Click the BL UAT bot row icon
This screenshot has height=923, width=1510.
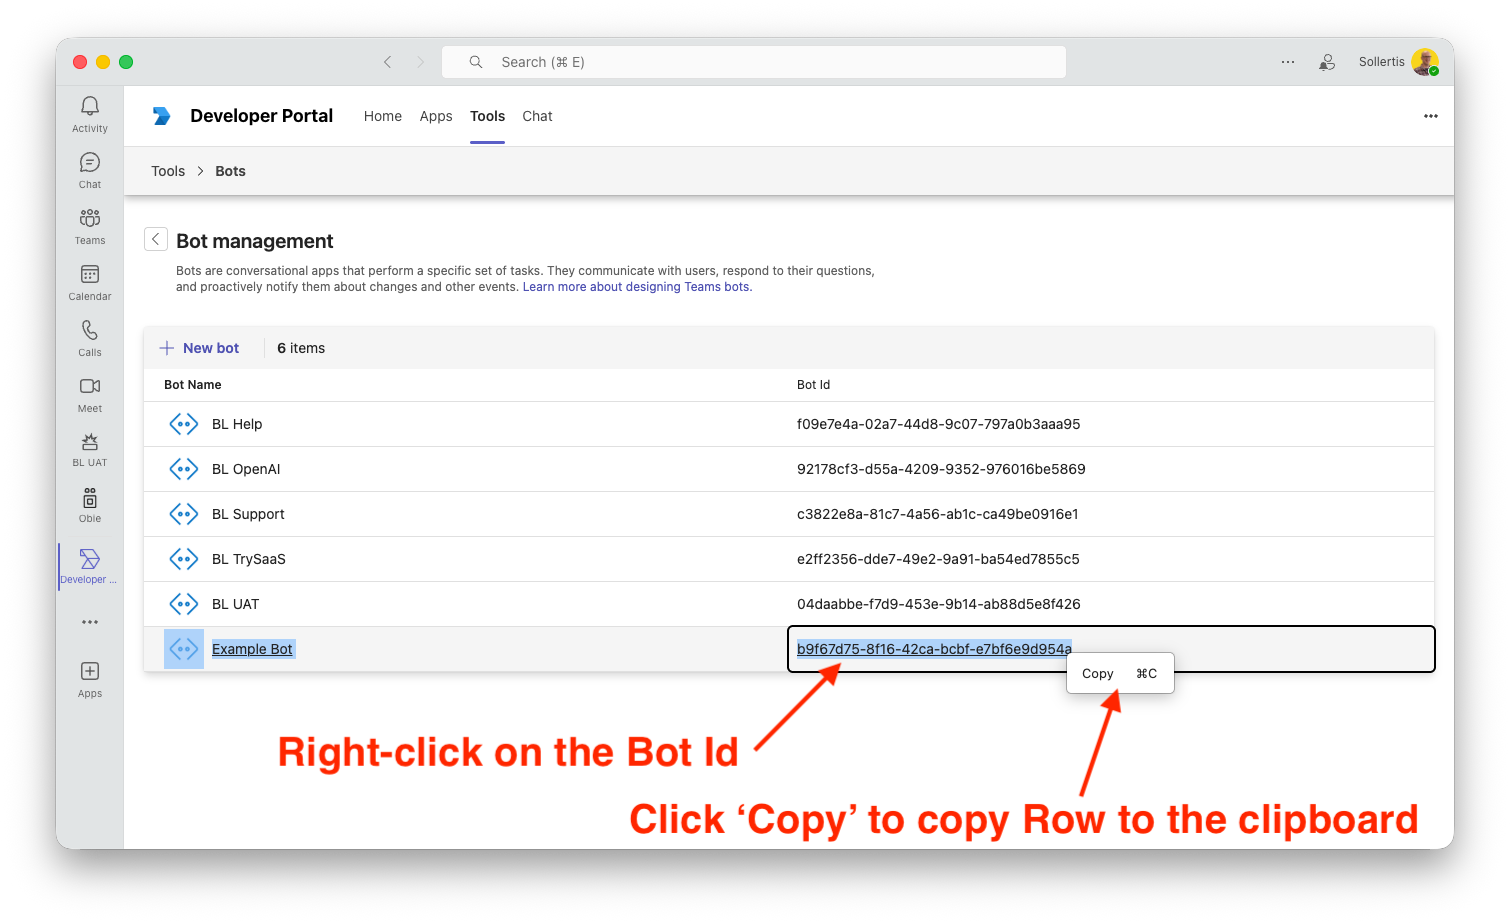[x=184, y=604]
